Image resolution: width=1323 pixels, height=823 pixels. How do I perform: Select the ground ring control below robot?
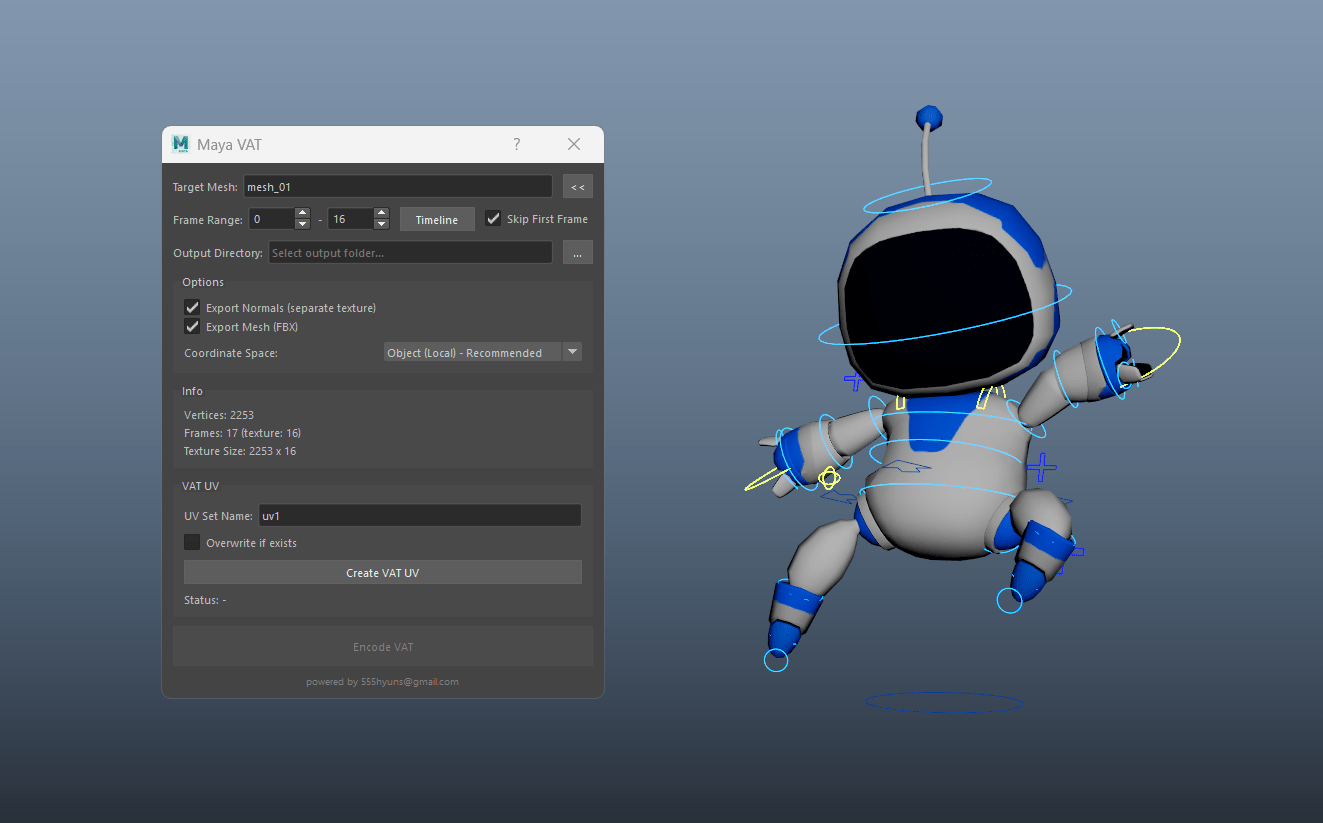(944, 703)
